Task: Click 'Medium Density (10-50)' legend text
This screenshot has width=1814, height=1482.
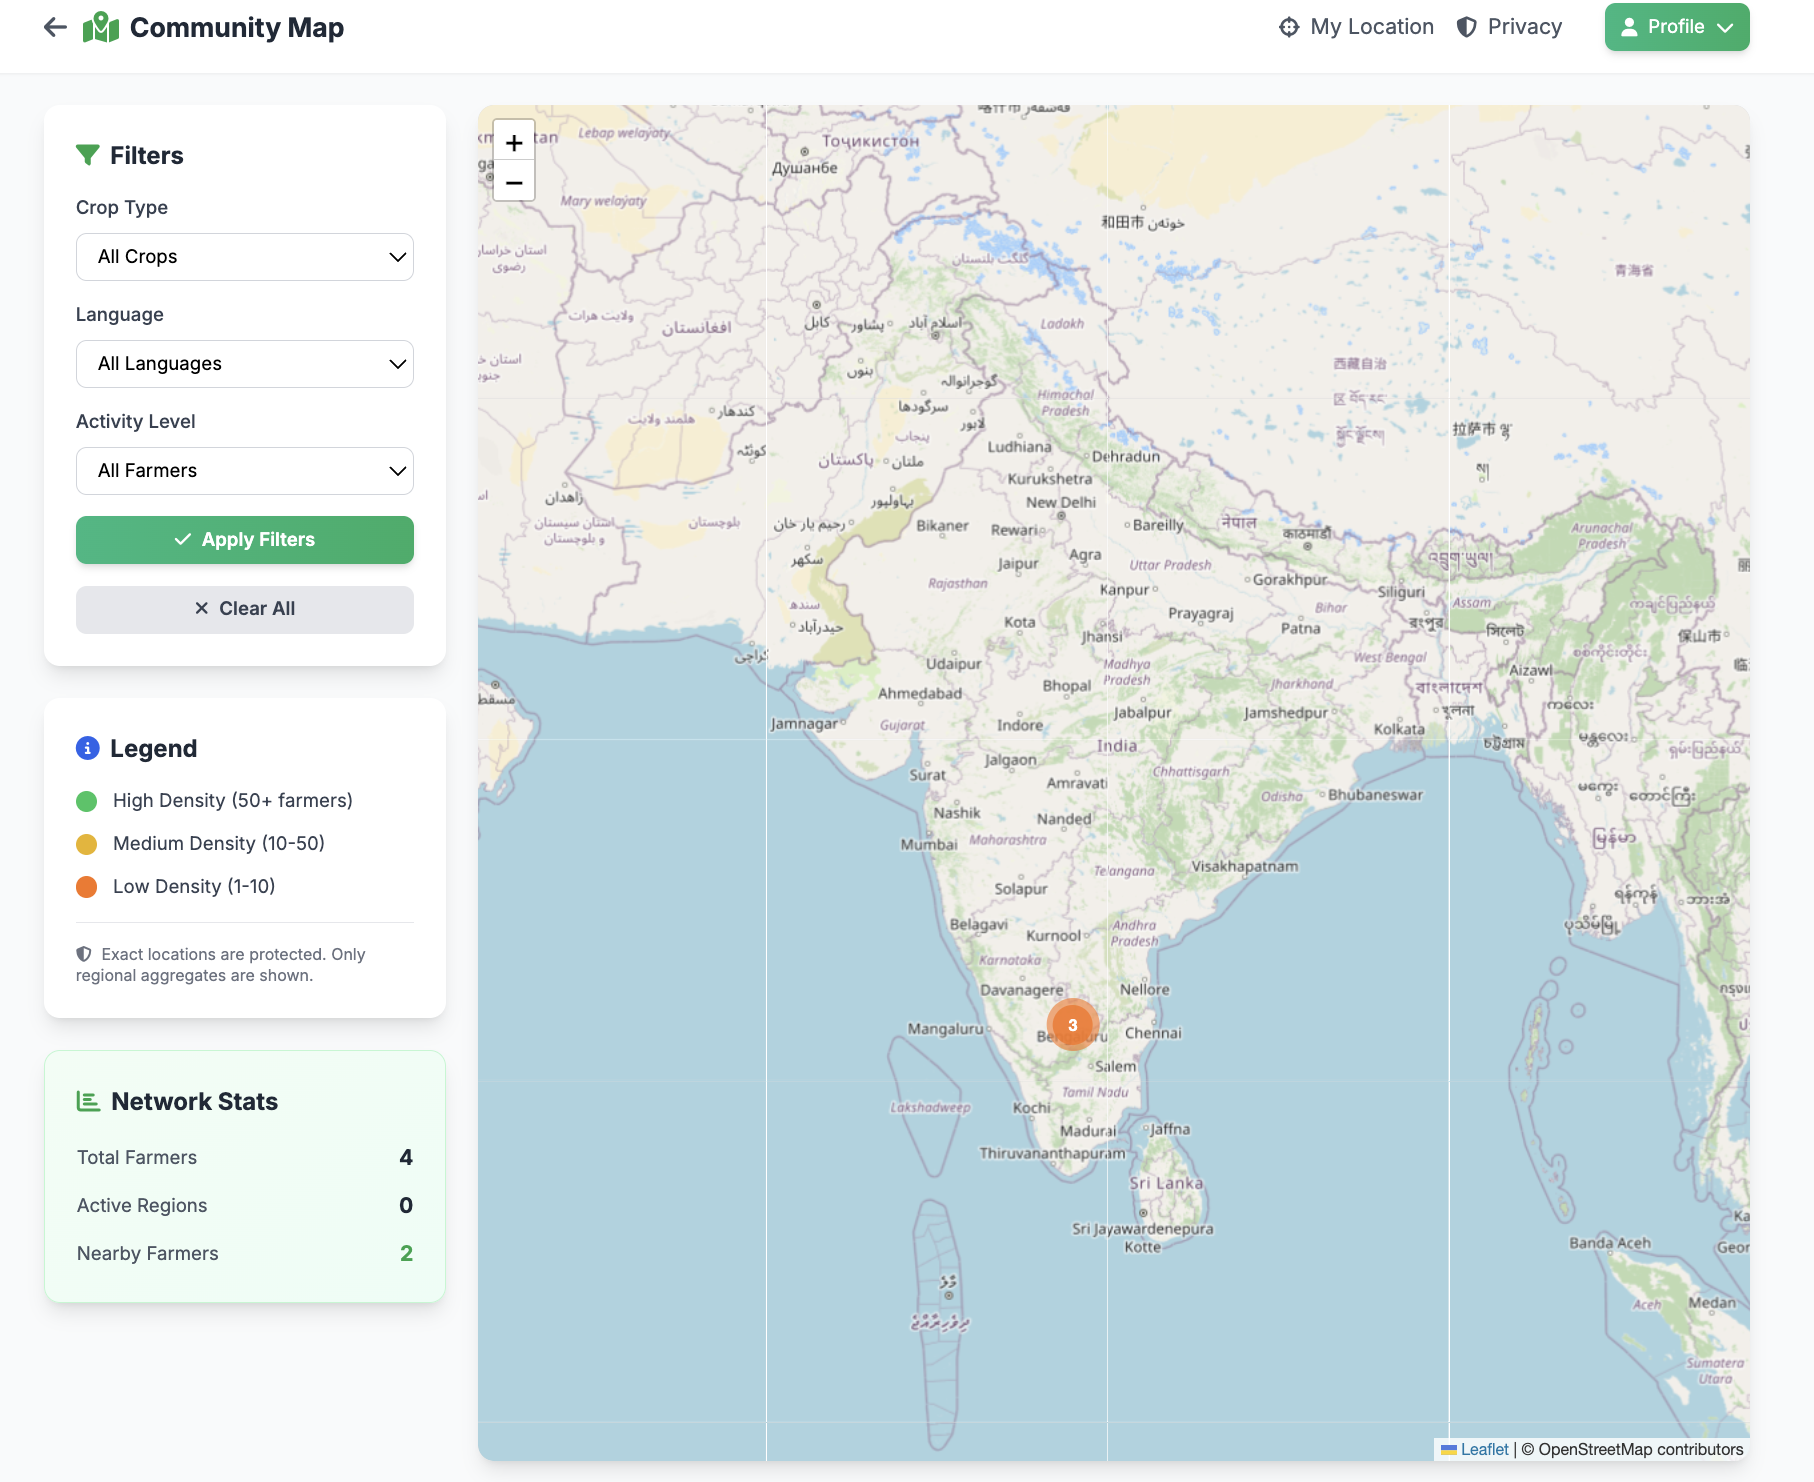Action: [219, 844]
